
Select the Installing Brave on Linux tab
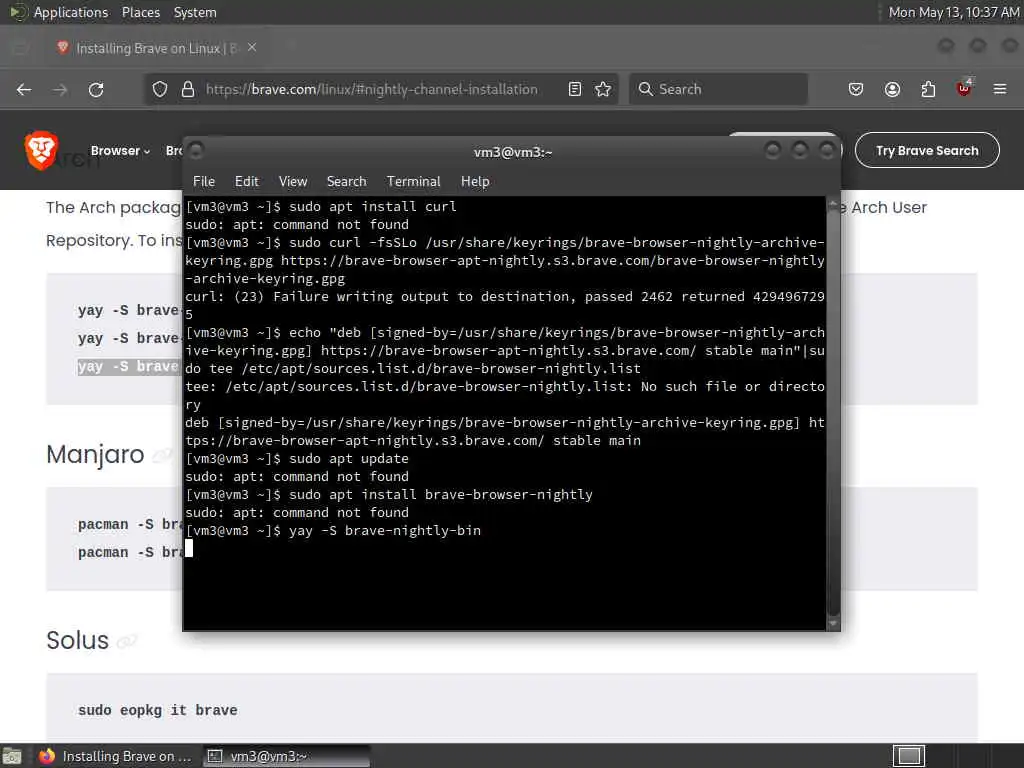point(155,48)
